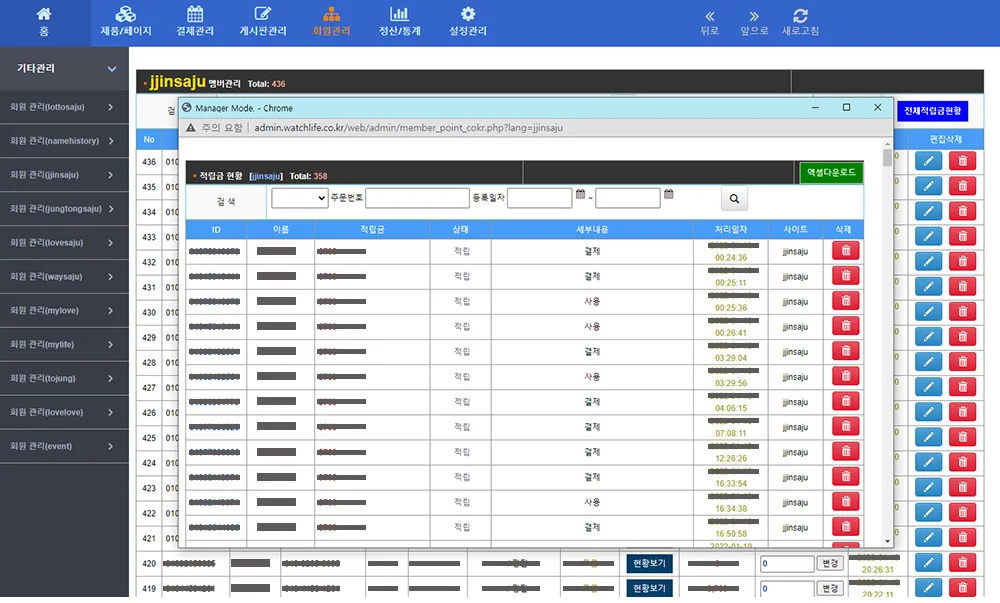The image size is (1000, 603).
Task: Expand 회원 관리(namehistory) sidebar item
Action: (64, 141)
